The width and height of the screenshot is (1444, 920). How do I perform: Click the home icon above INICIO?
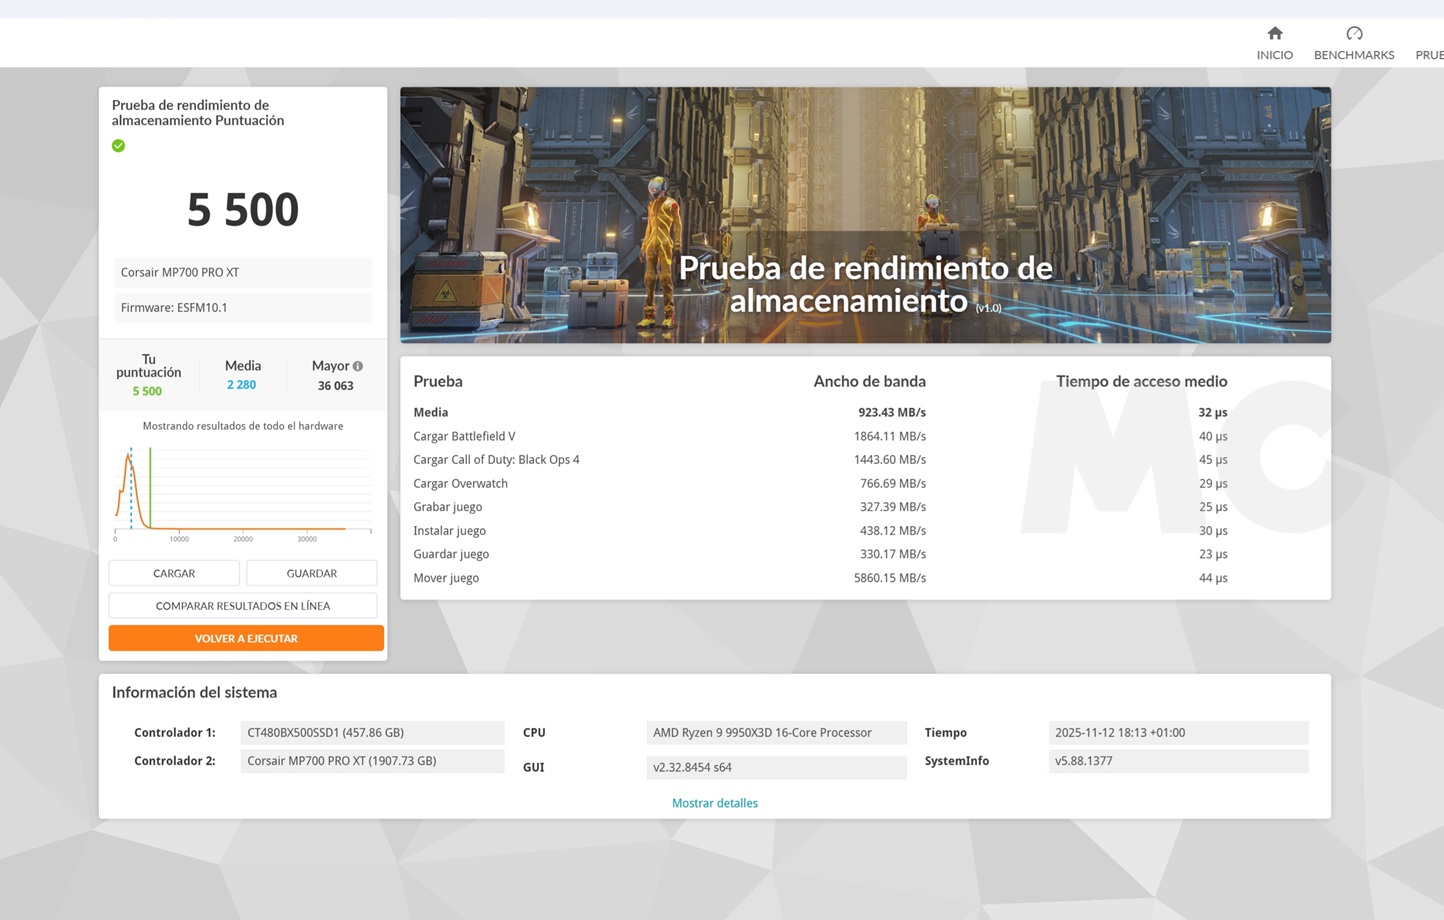[1274, 33]
